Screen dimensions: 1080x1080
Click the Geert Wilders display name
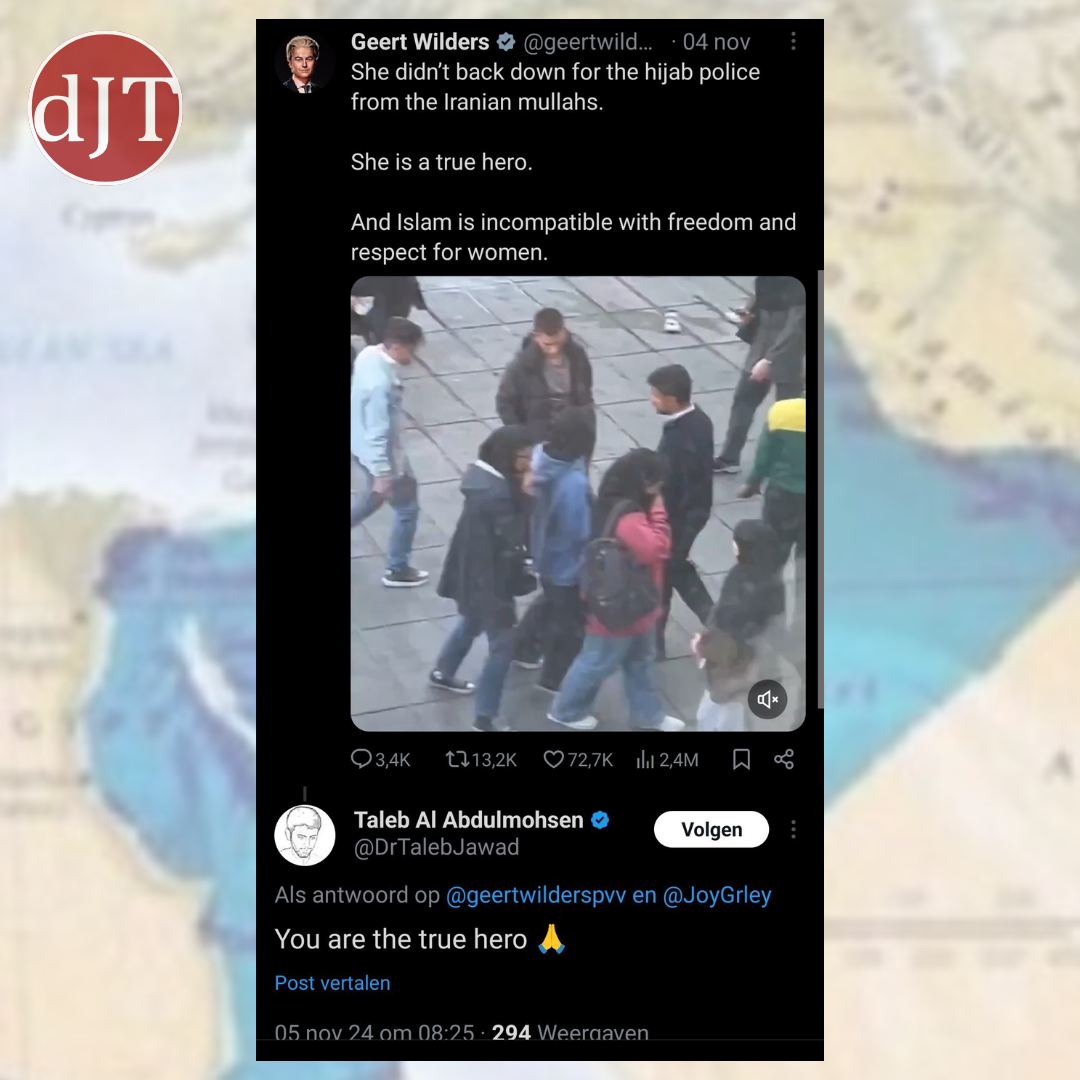point(419,42)
